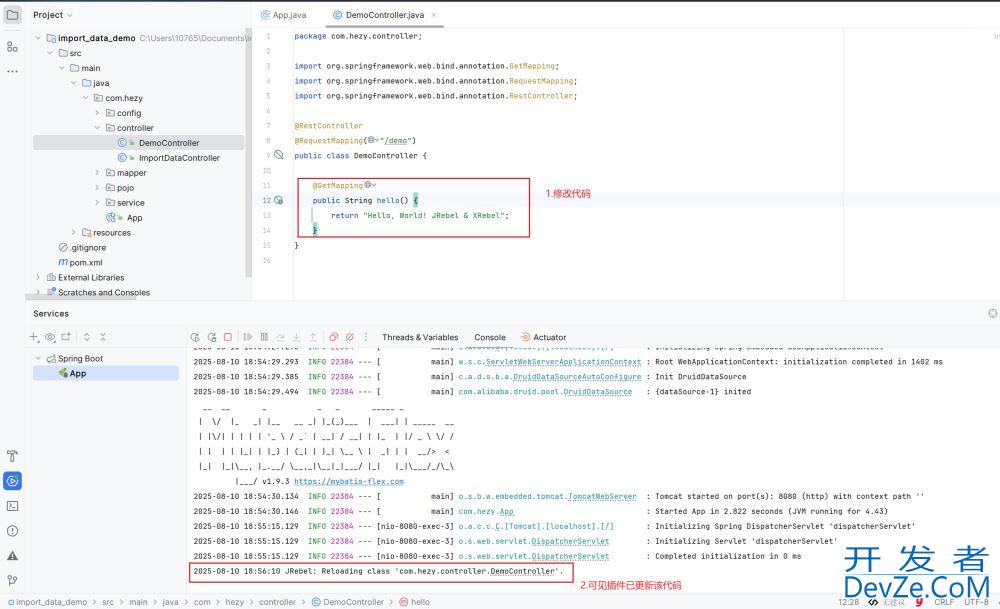1000x609 pixels.
Task: Open service in new tab icon
Action: pyautogui.click(x=66, y=337)
